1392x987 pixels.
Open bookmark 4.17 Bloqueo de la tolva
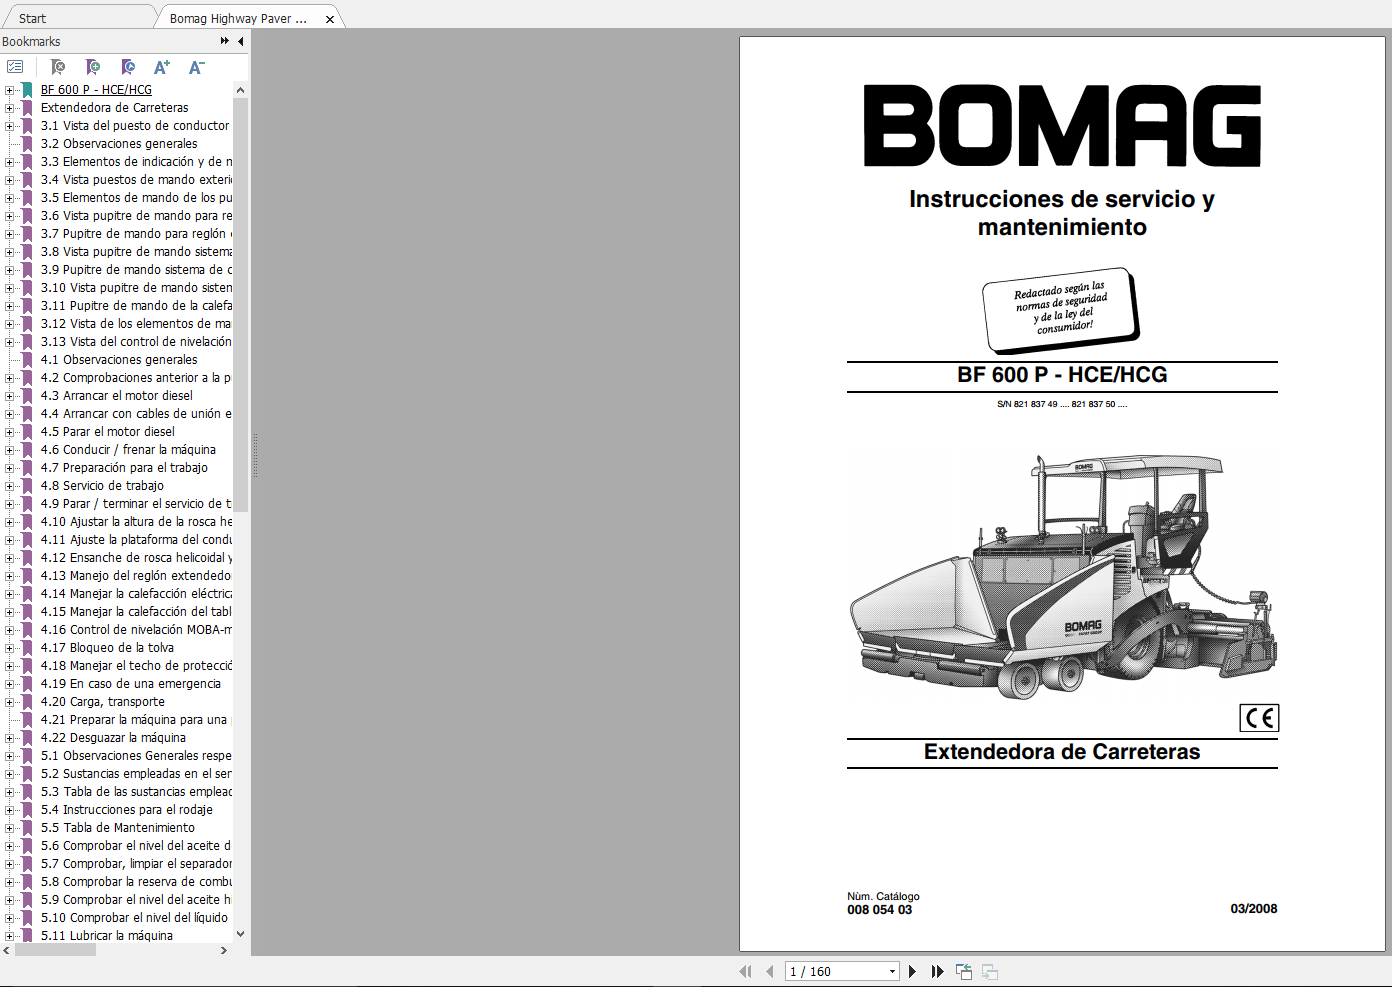click(107, 648)
